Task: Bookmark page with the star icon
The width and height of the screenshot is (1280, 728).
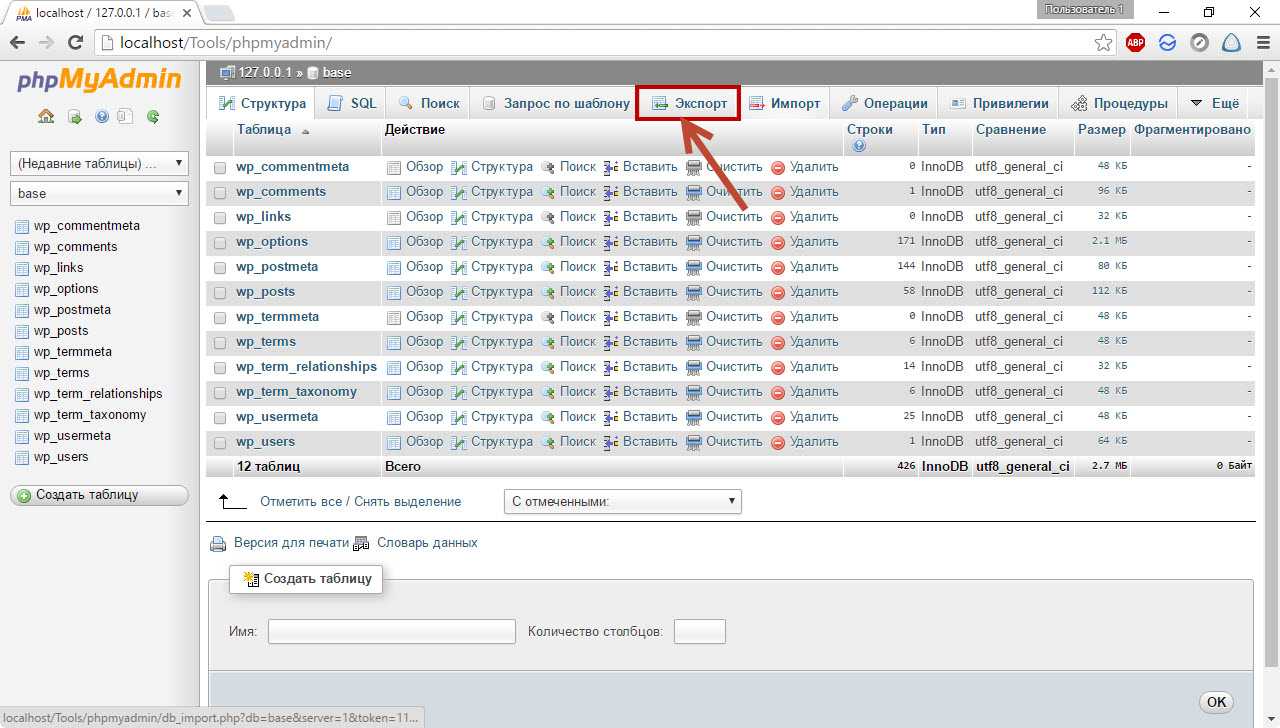Action: [x=1103, y=43]
